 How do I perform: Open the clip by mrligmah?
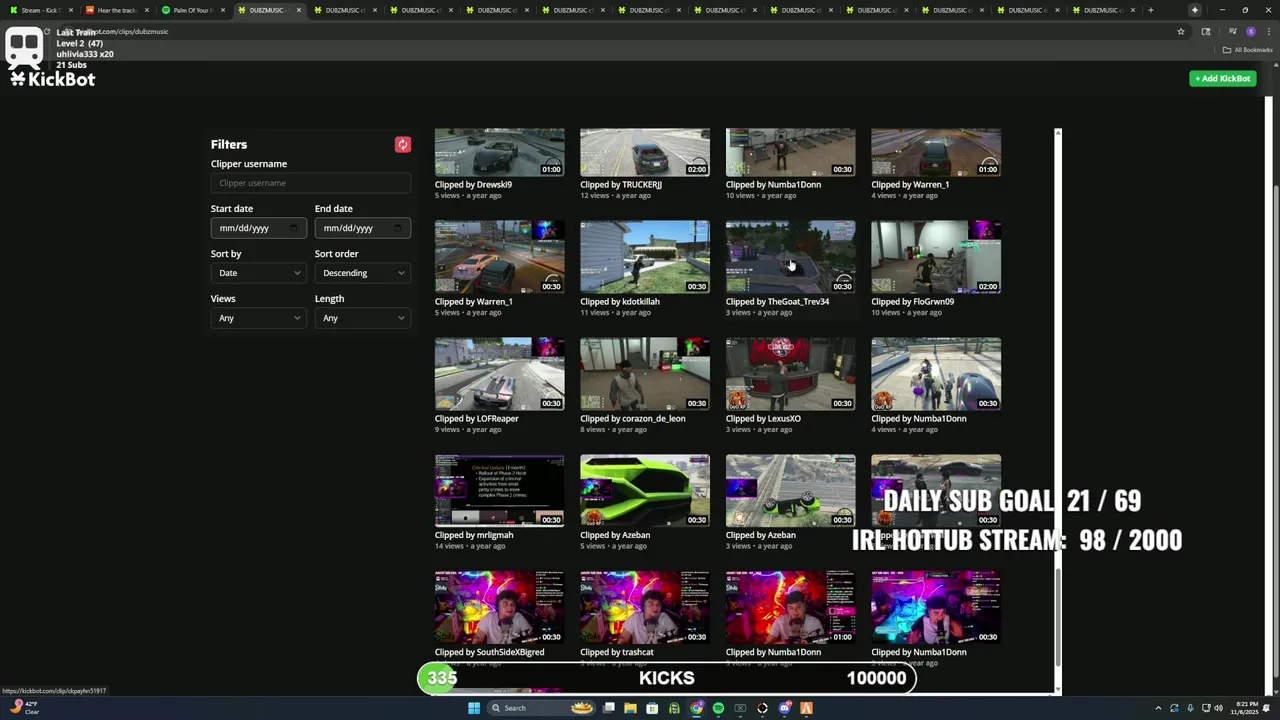click(499, 491)
